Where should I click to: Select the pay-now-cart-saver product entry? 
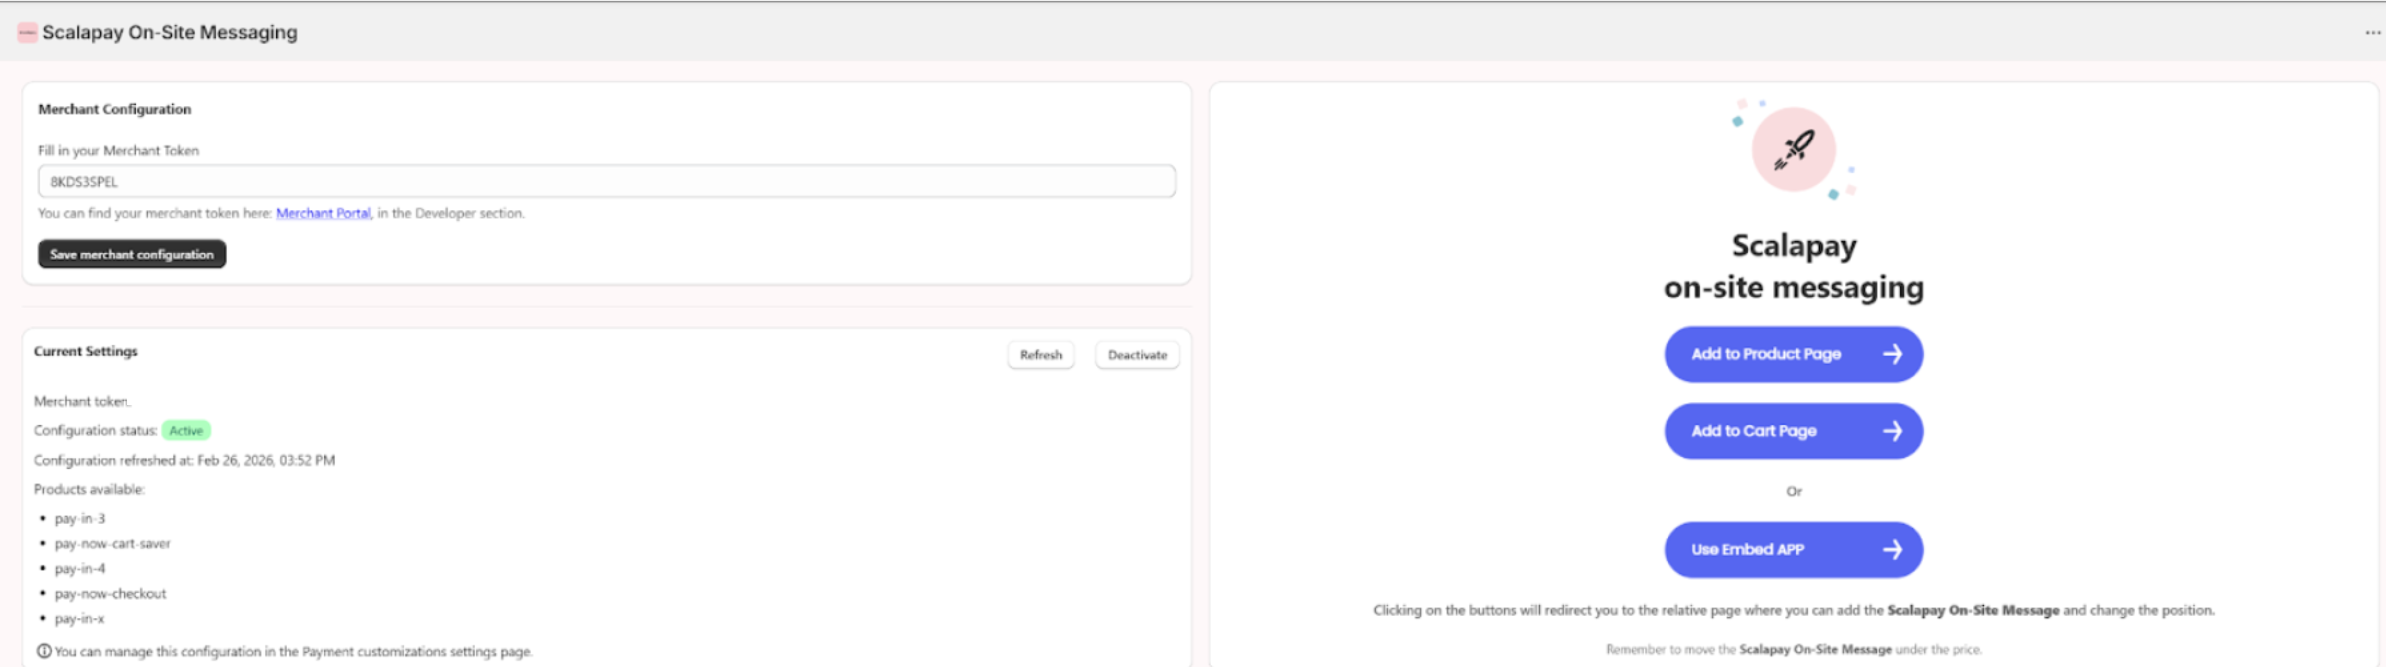pyautogui.click(x=113, y=544)
